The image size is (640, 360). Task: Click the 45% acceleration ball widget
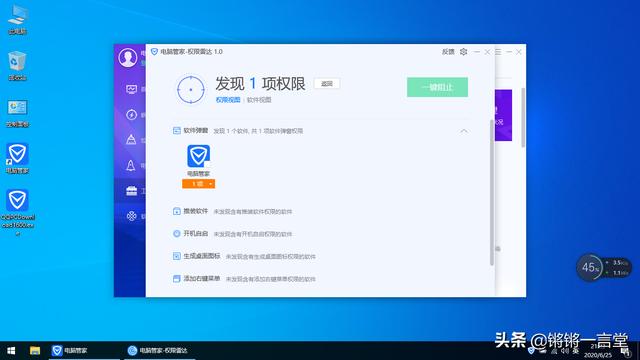pyautogui.click(x=589, y=268)
